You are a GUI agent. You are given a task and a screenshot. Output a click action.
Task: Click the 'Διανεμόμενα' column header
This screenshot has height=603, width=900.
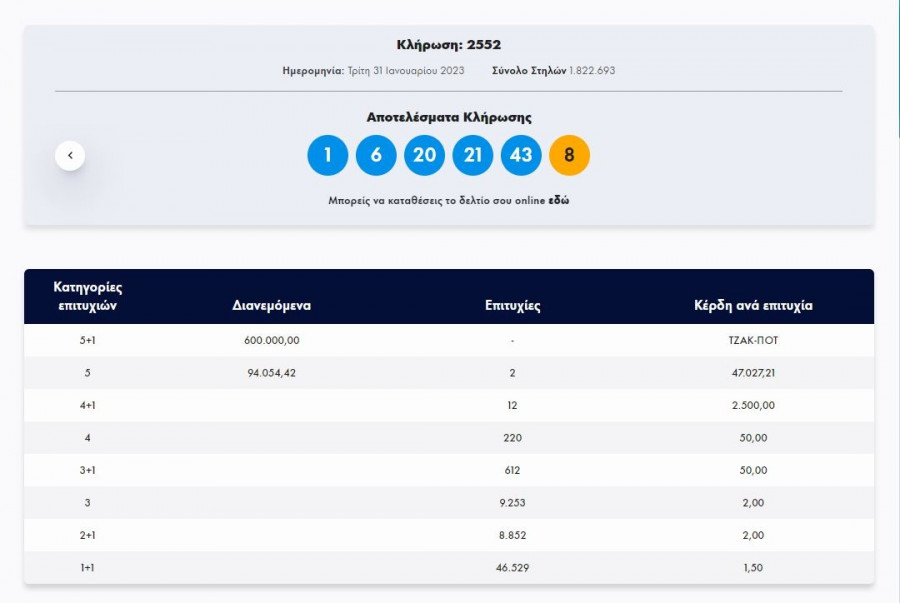point(271,306)
